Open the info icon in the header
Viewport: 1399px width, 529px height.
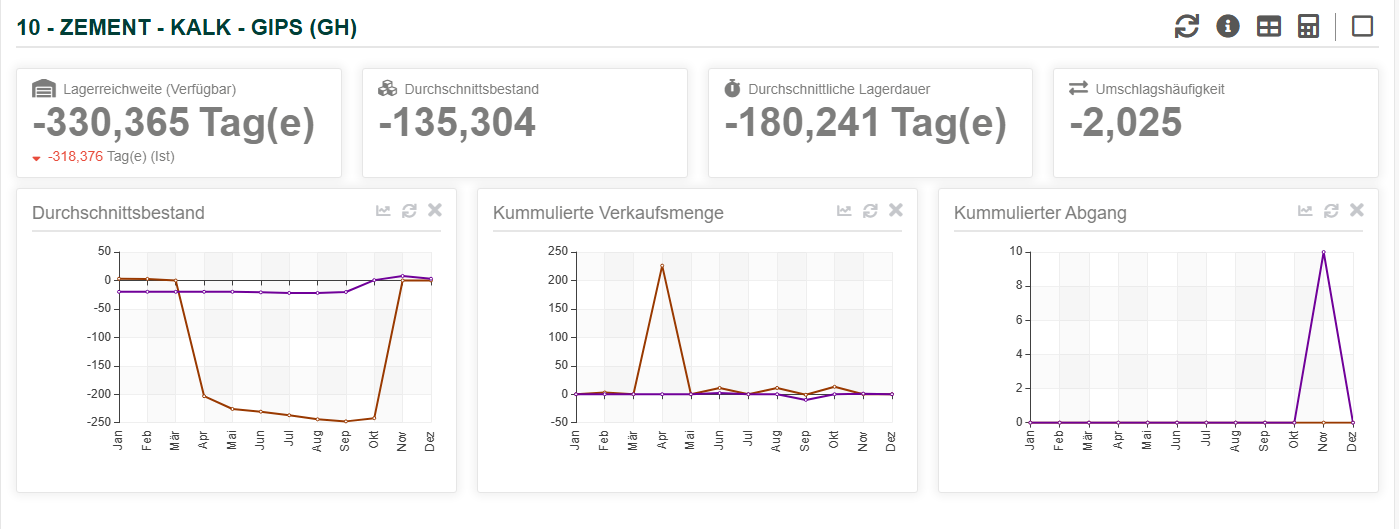pyautogui.click(x=1227, y=27)
